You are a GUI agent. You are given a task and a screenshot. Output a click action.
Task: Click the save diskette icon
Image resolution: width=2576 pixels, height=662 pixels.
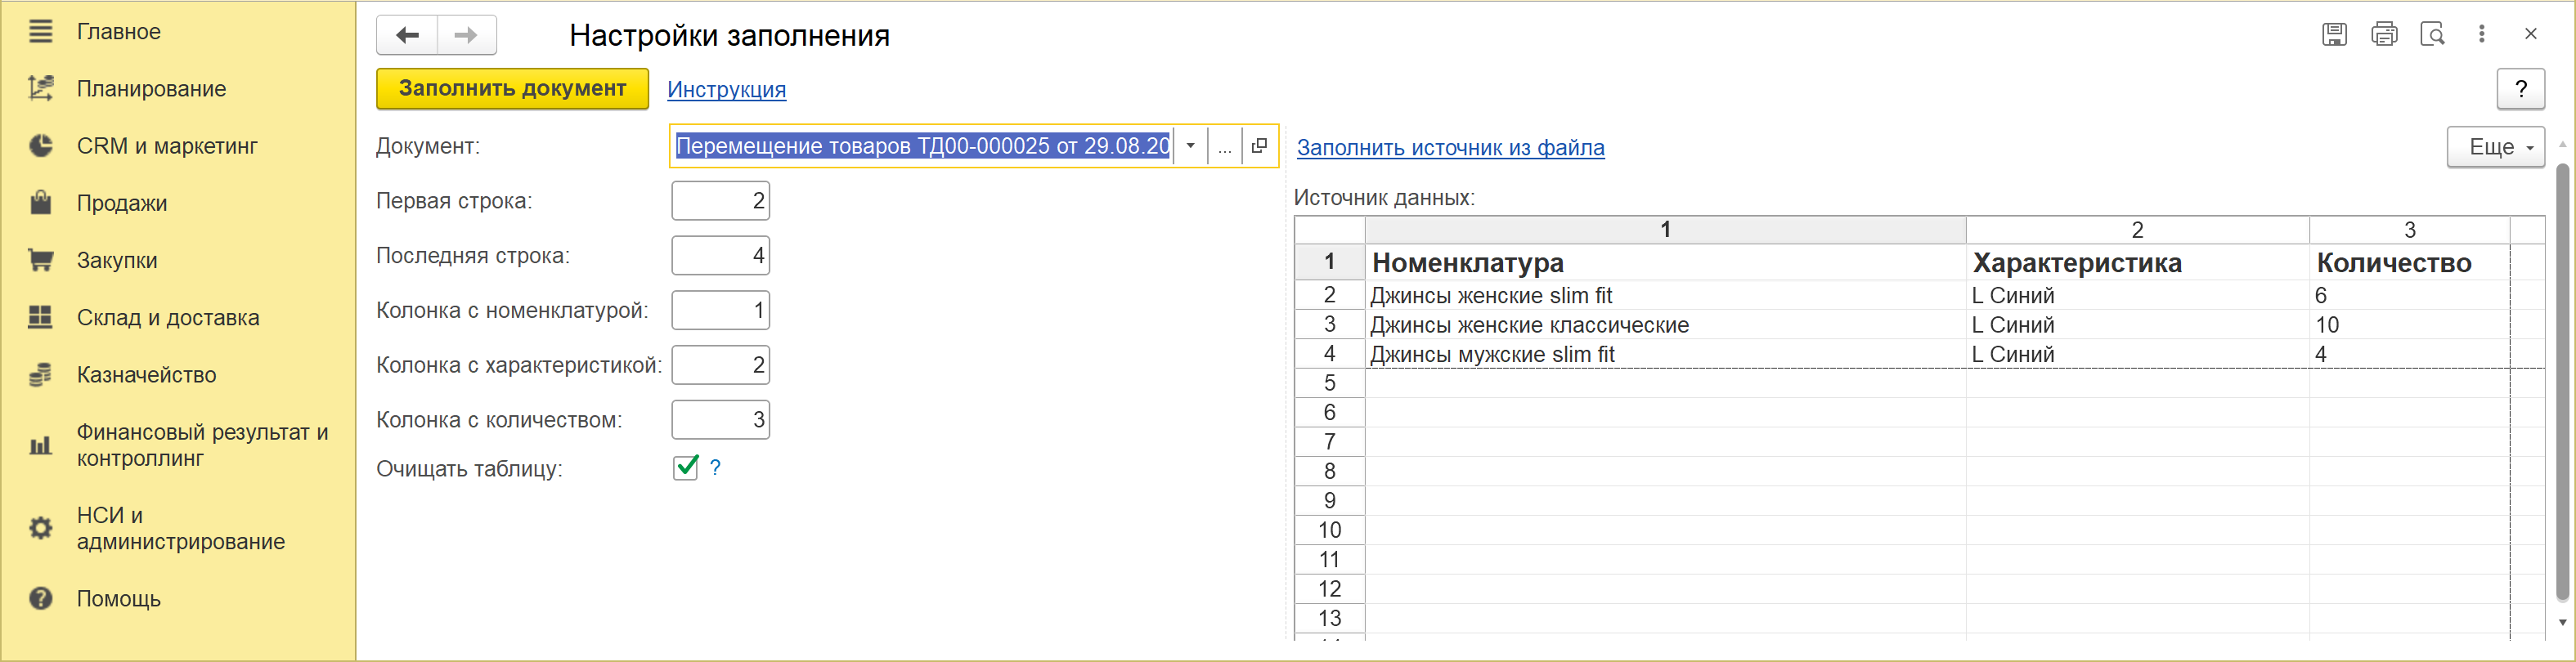click(x=2334, y=34)
